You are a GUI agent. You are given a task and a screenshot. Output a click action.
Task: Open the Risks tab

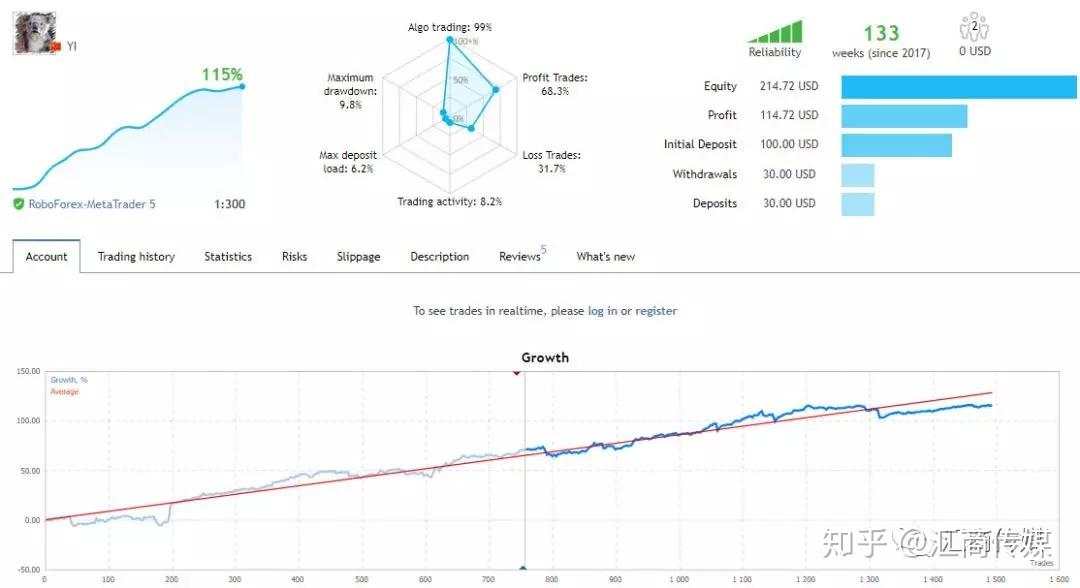click(294, 256)
